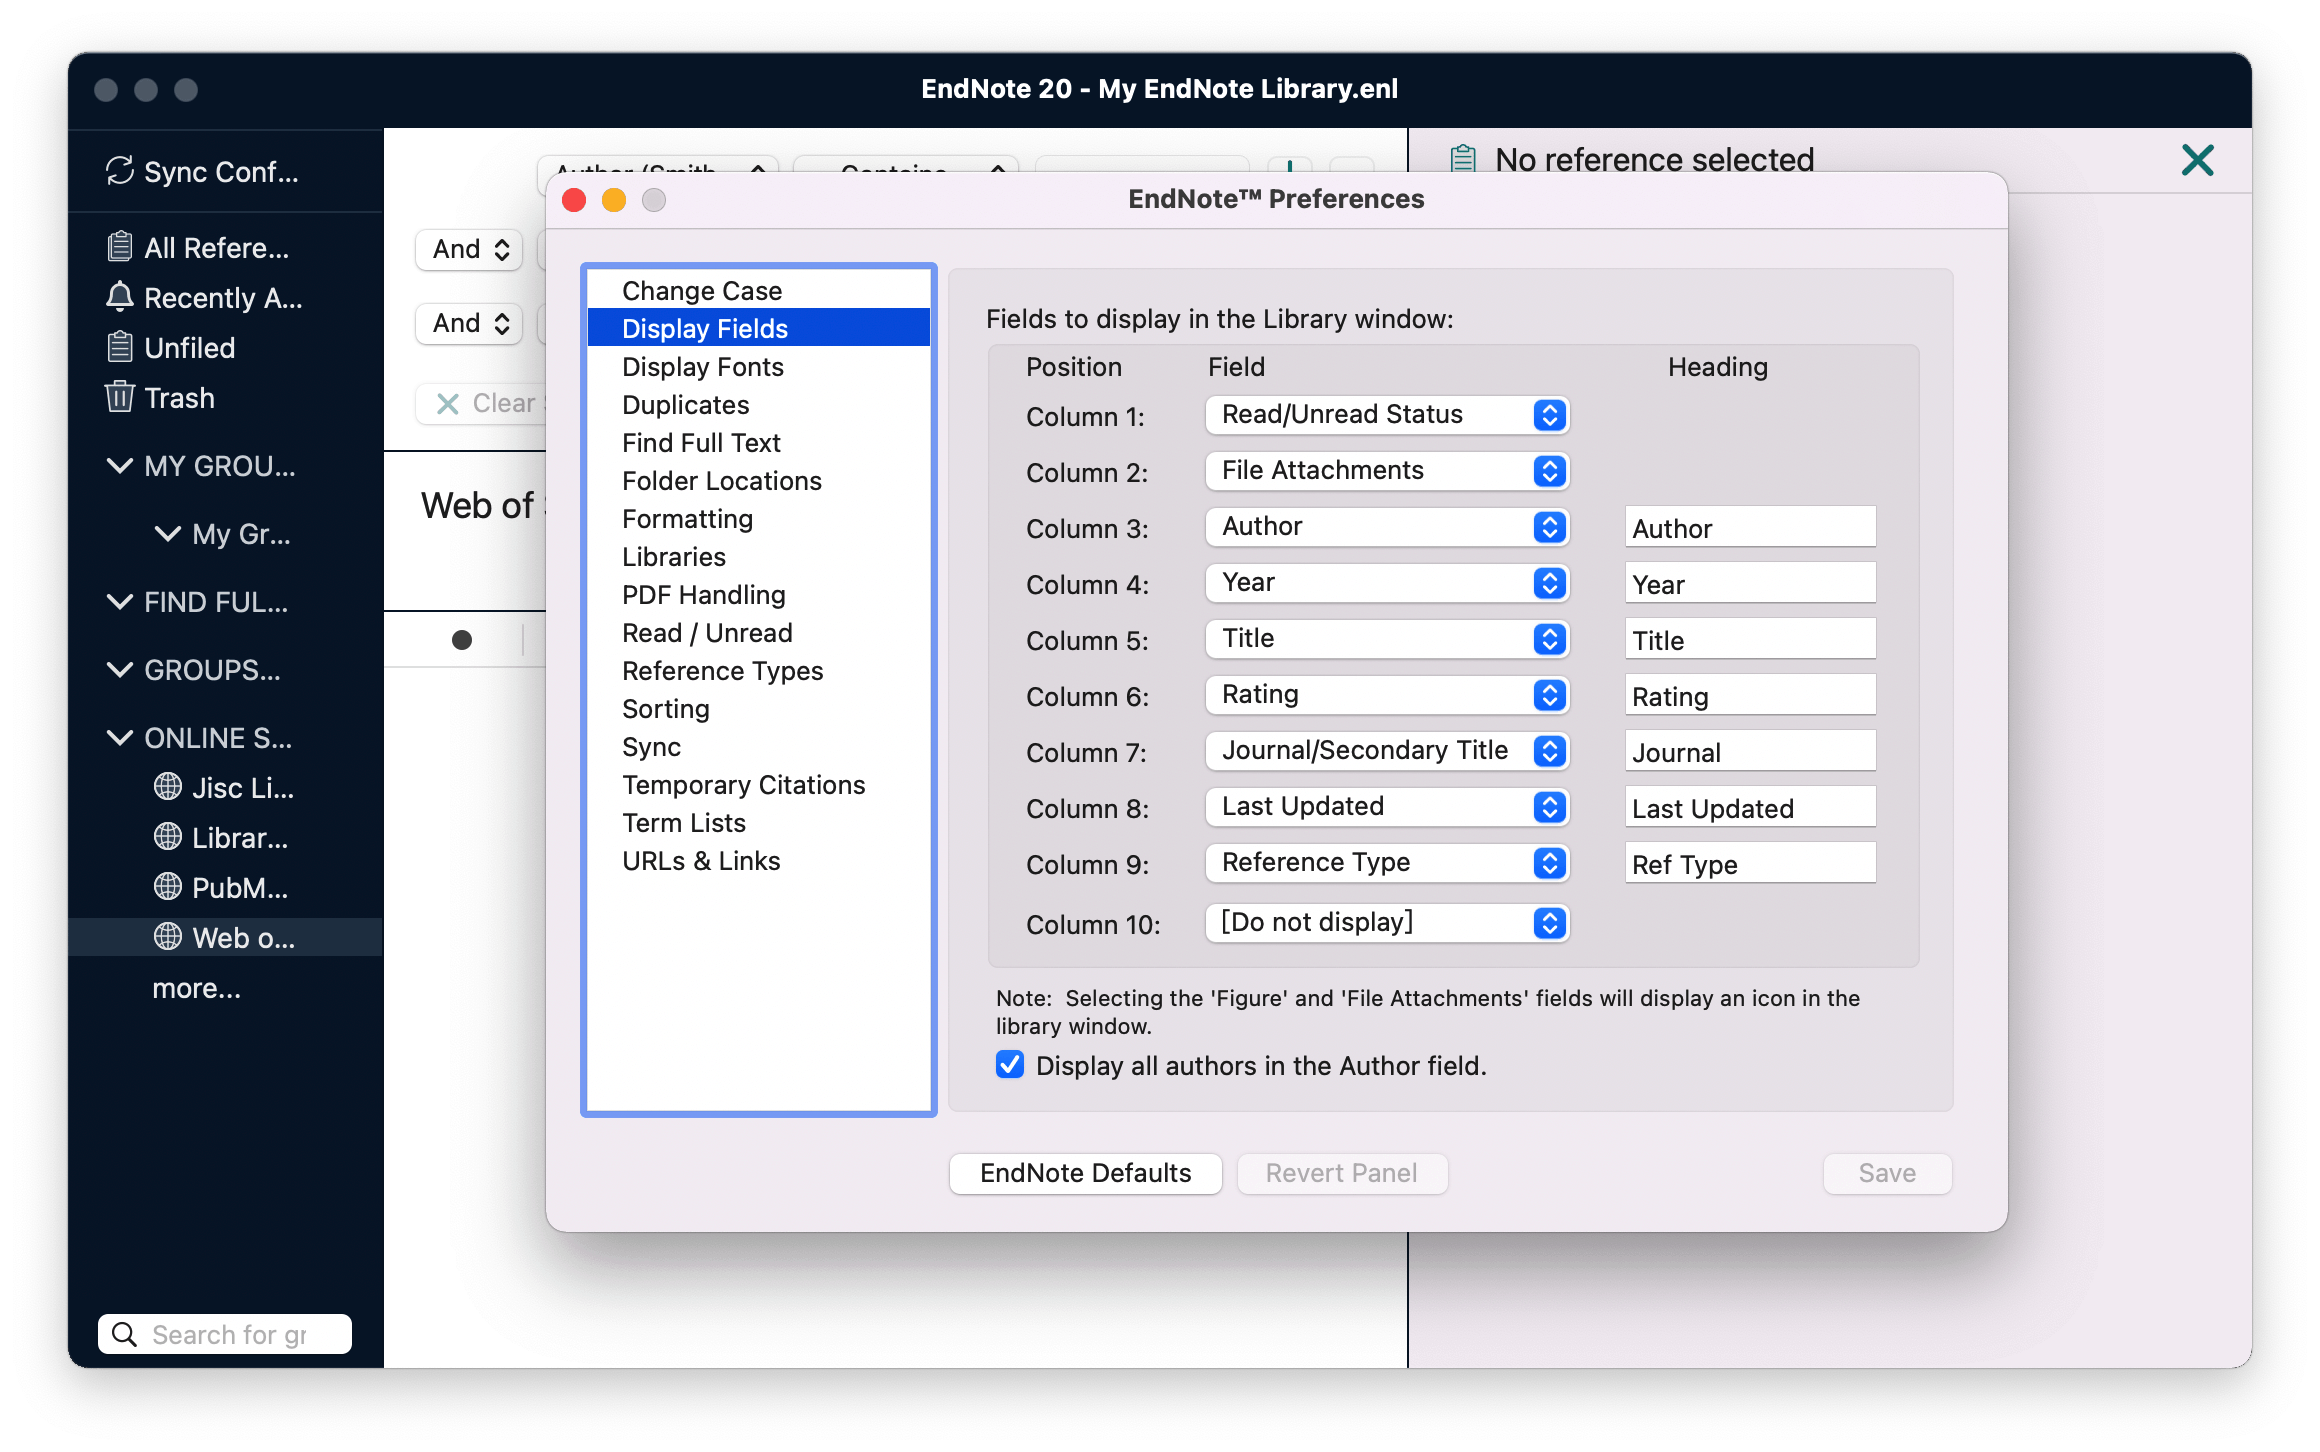Image resolution: width=2320 pixels, height=1452 pixels.
Task: Open Column 7 Journal/Secondary Title dropdown
Action: click(x=1387, y=750)
